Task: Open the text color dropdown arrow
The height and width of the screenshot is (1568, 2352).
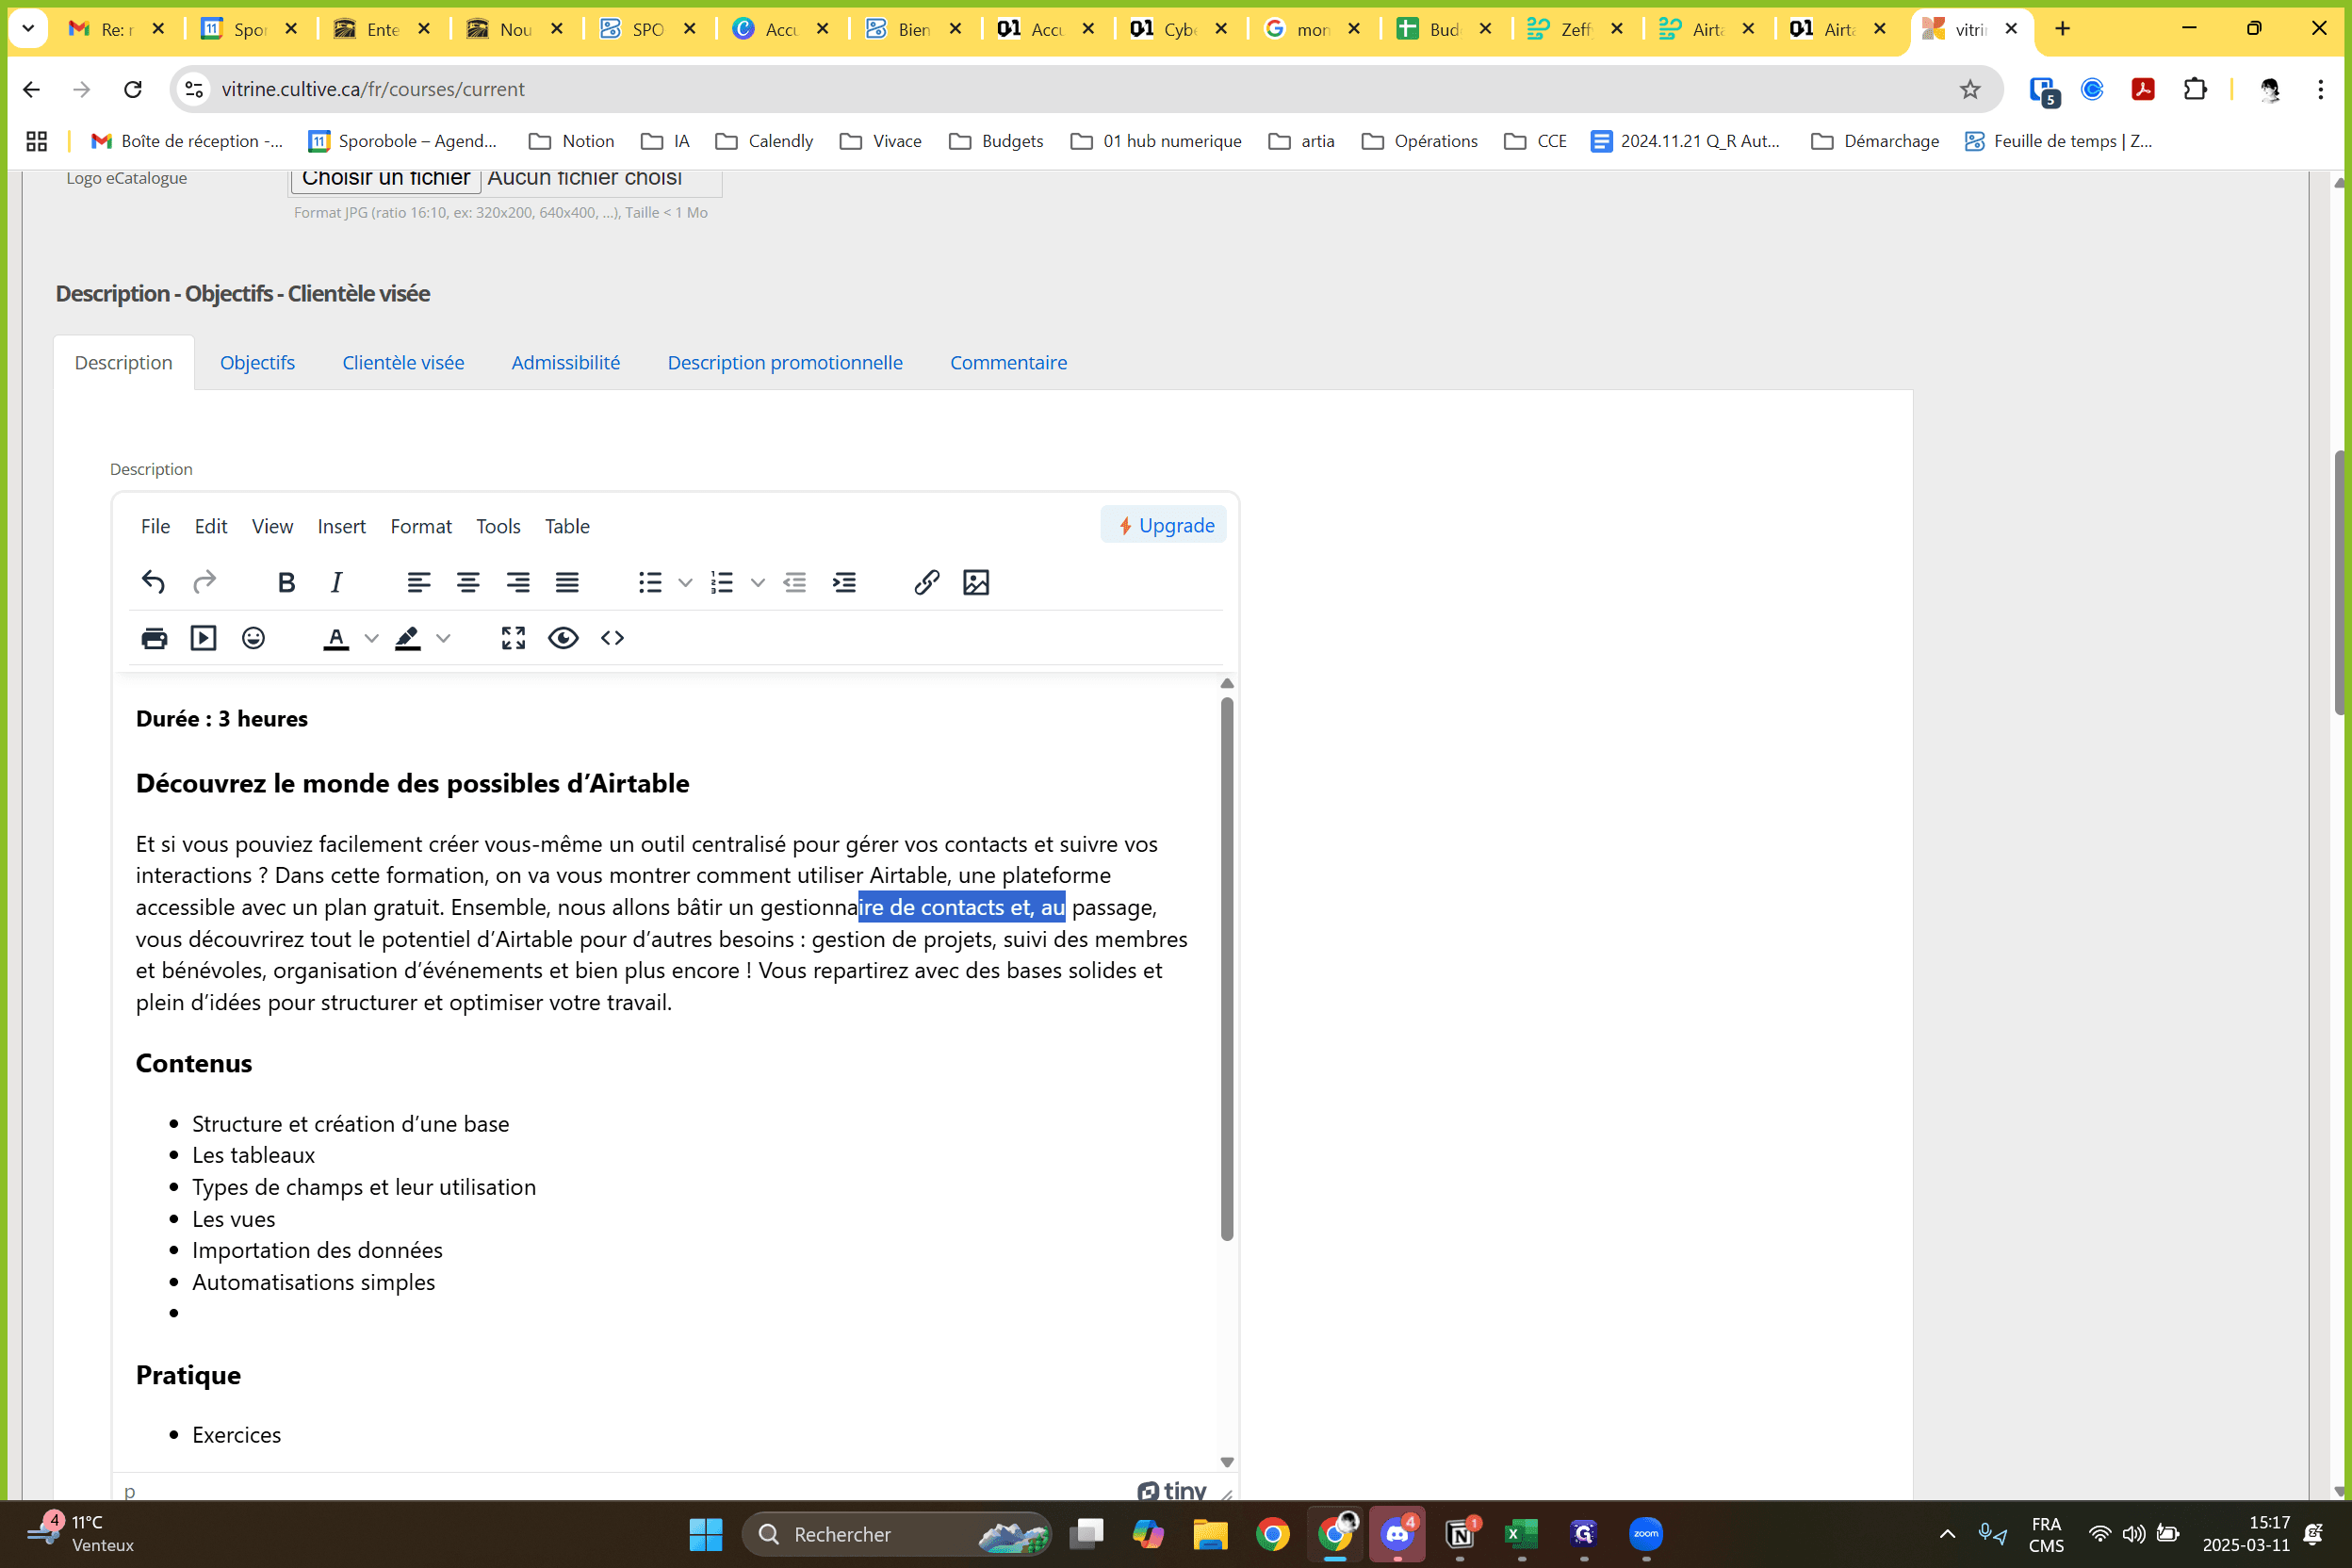Action: pos(372,638)
